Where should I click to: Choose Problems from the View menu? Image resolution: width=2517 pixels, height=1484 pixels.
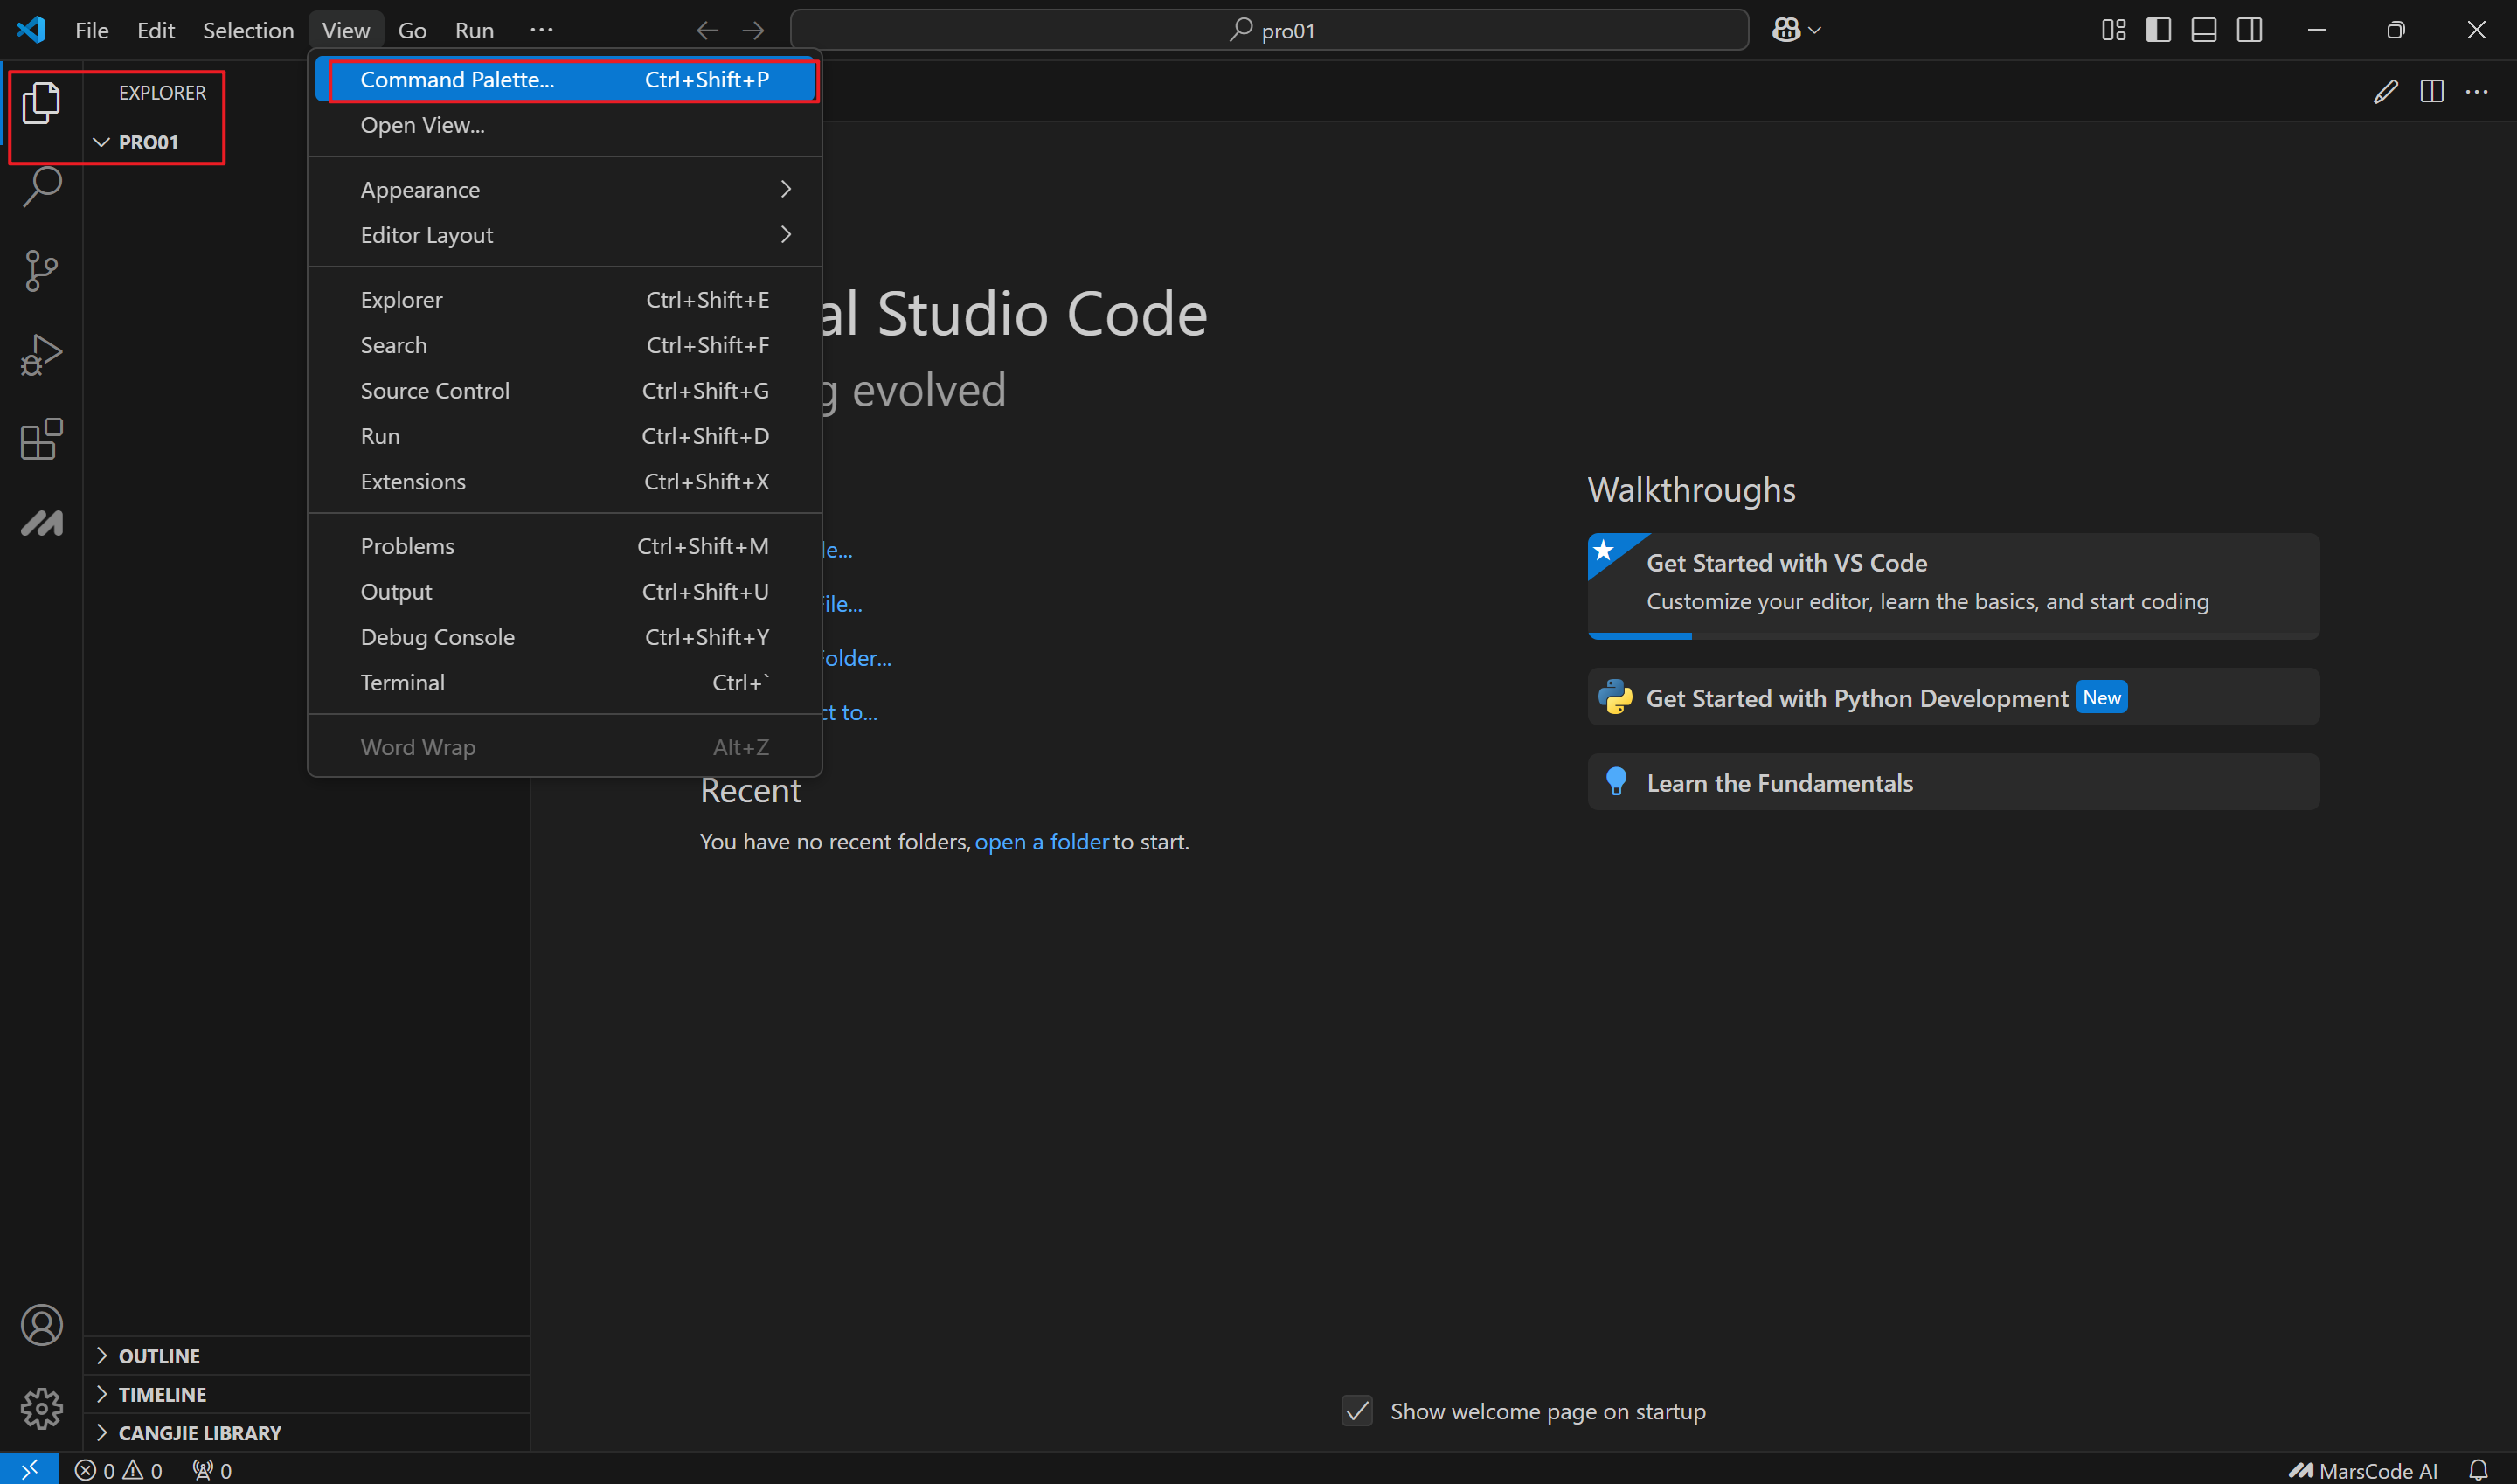pos(565,546)
